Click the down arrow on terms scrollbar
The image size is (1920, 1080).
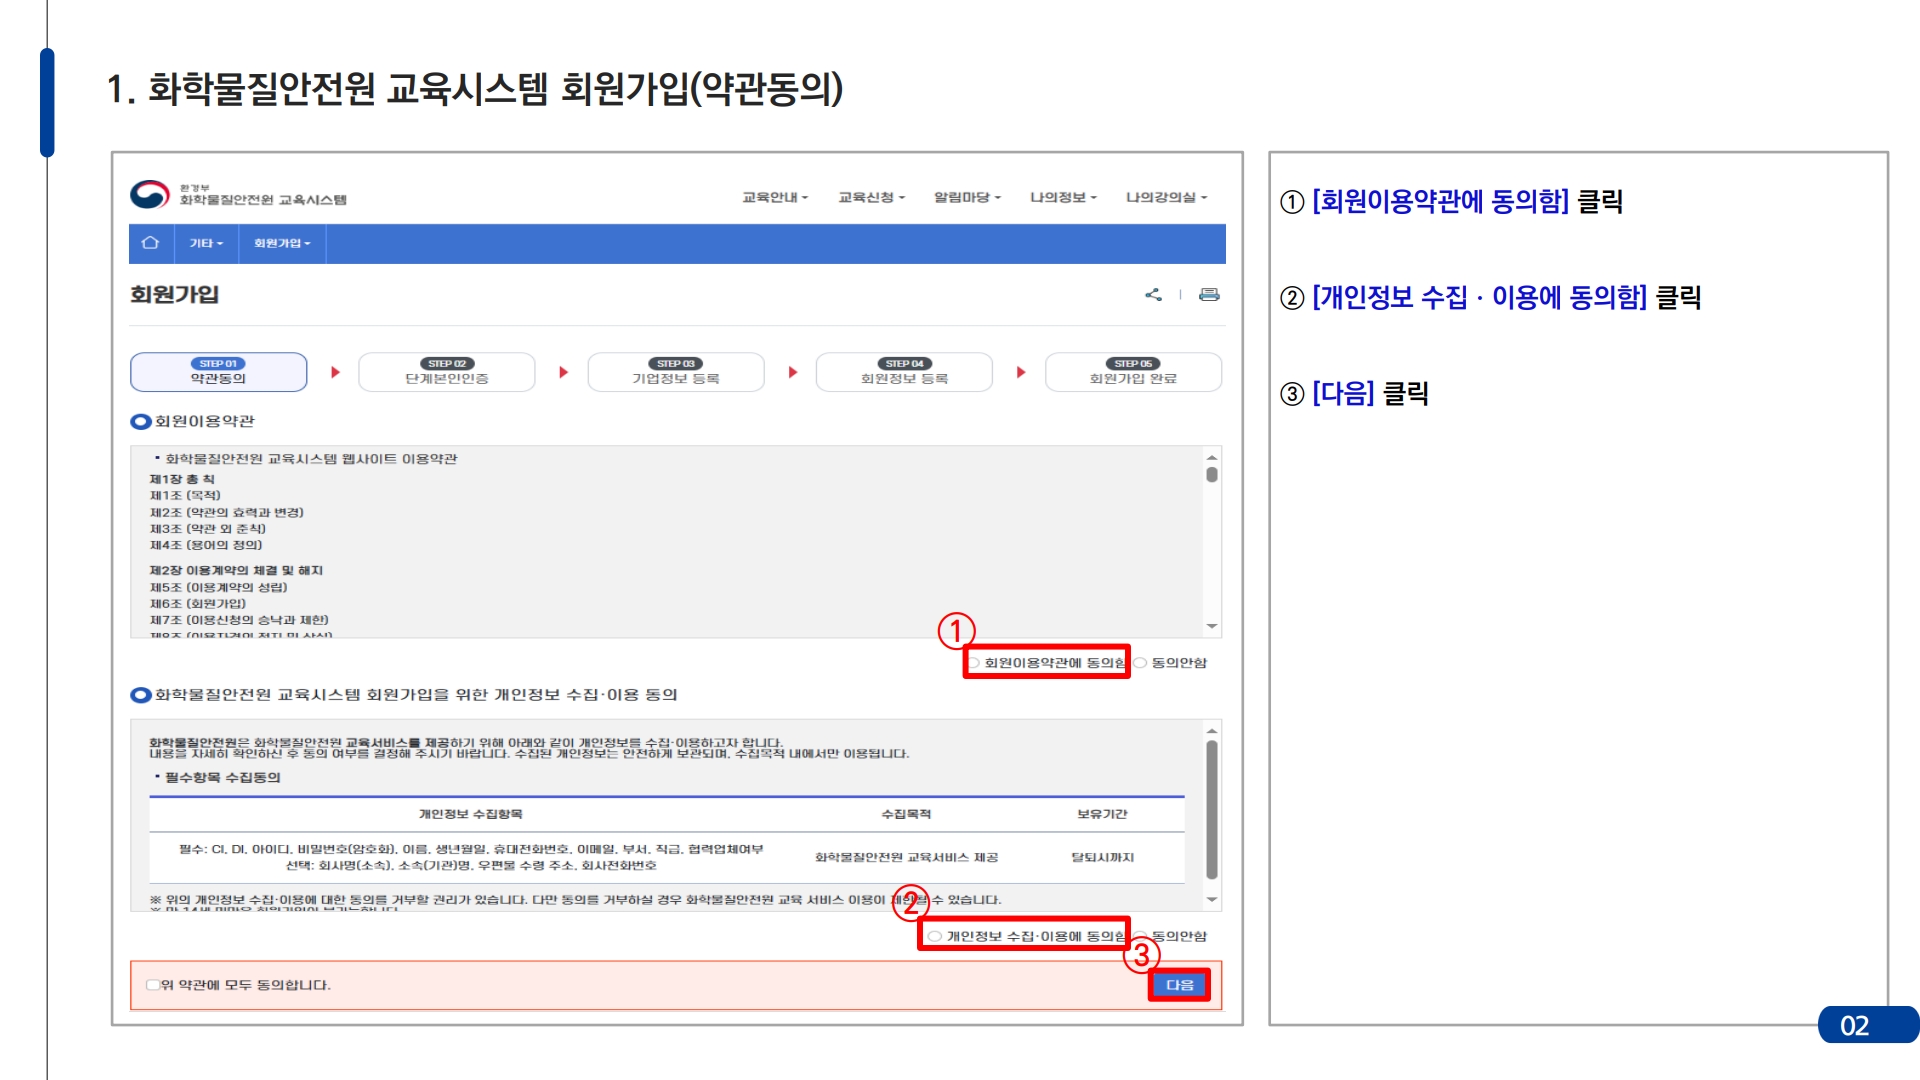(x=1212, y=626)
